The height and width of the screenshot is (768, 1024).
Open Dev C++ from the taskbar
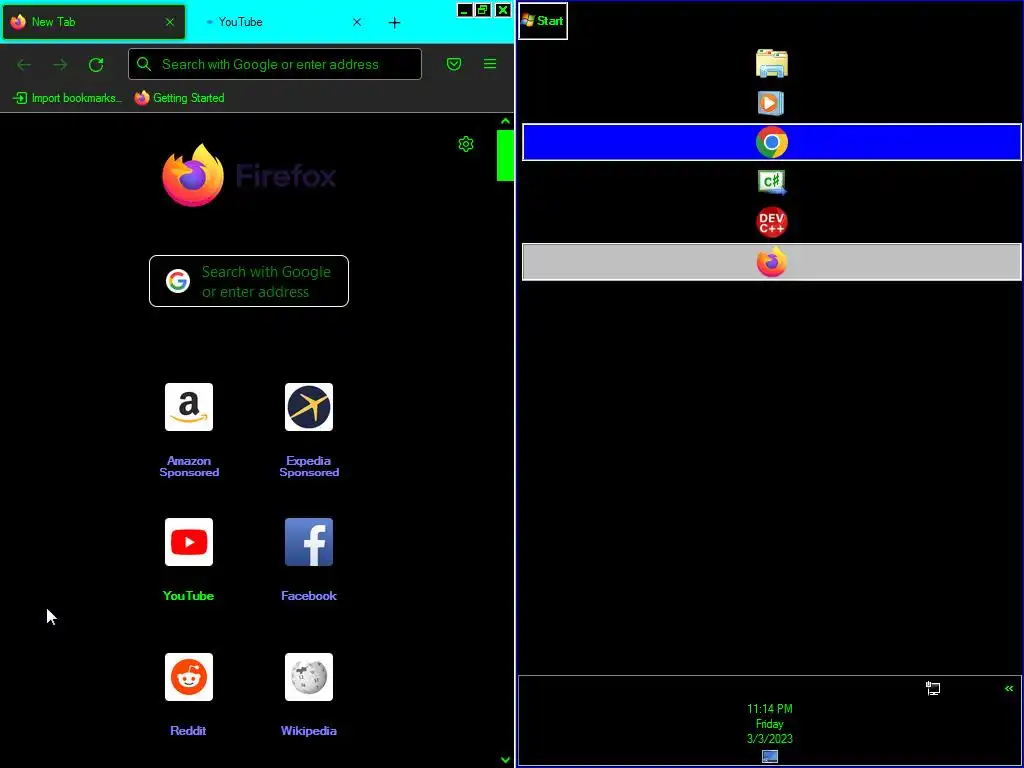pos(771,222)
